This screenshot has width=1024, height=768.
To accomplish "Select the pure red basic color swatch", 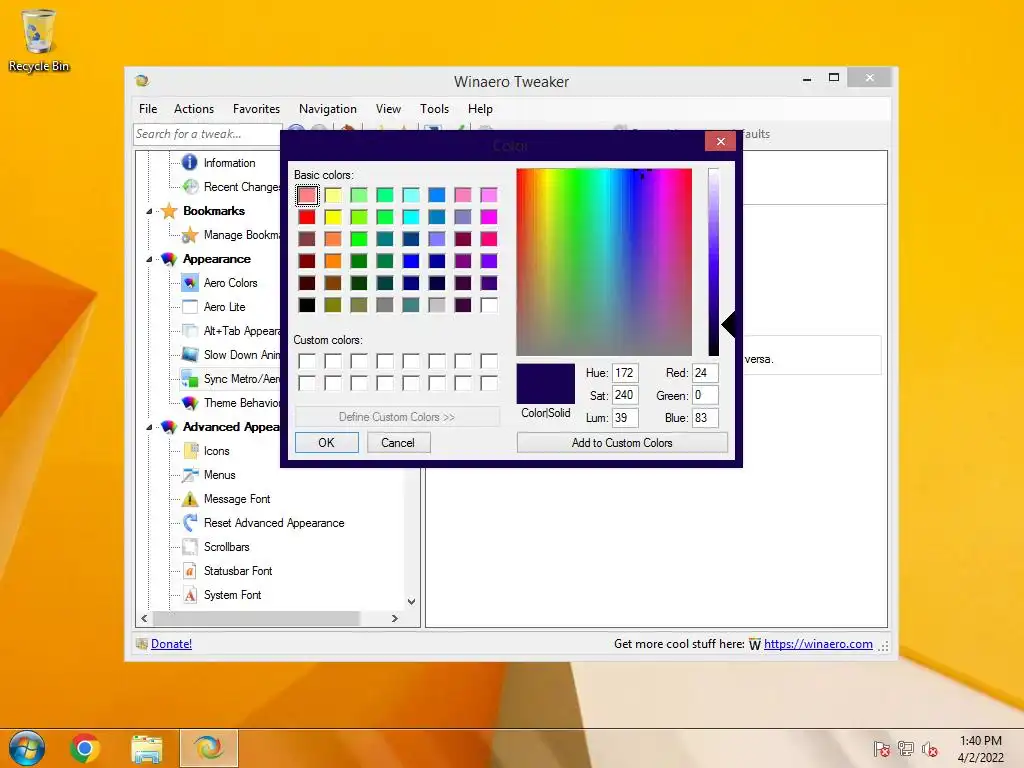I will [x=307, y=217].
